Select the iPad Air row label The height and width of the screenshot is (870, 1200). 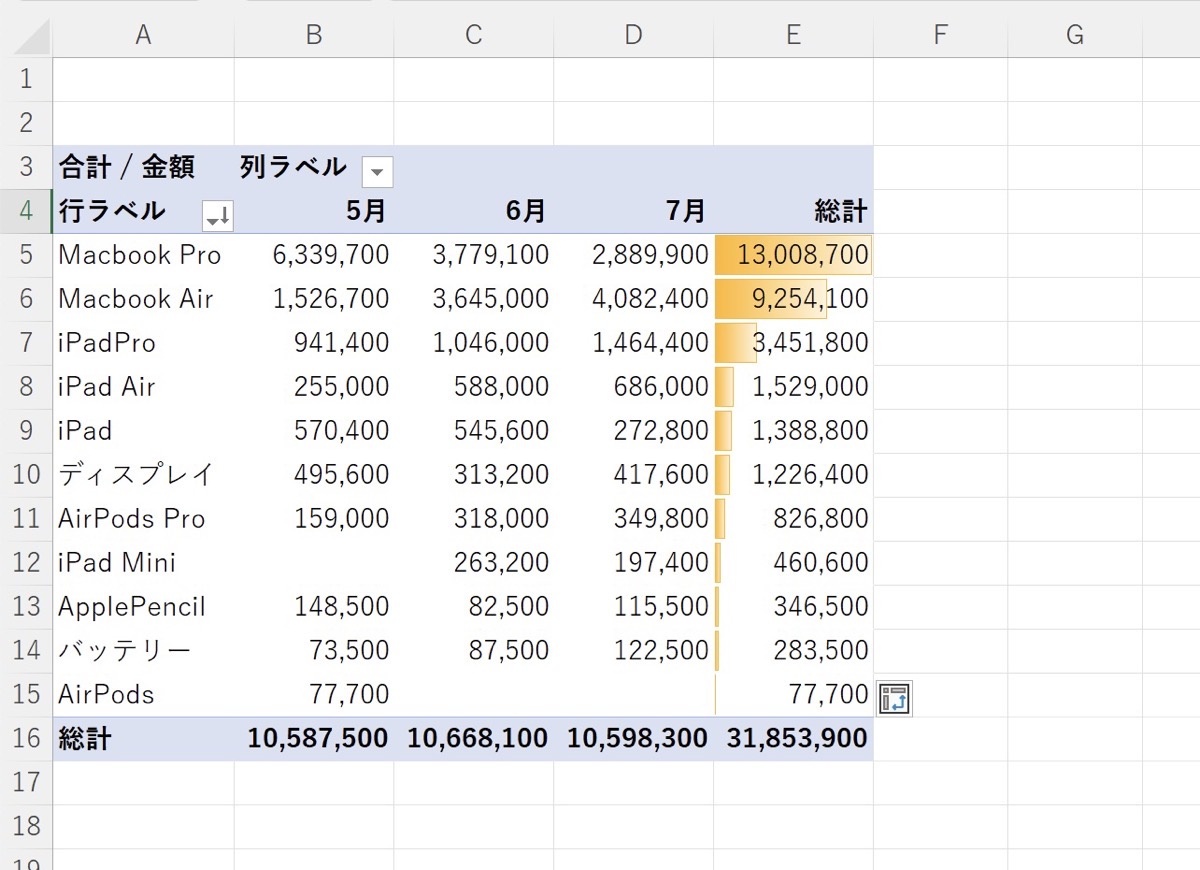pos(143,387)
